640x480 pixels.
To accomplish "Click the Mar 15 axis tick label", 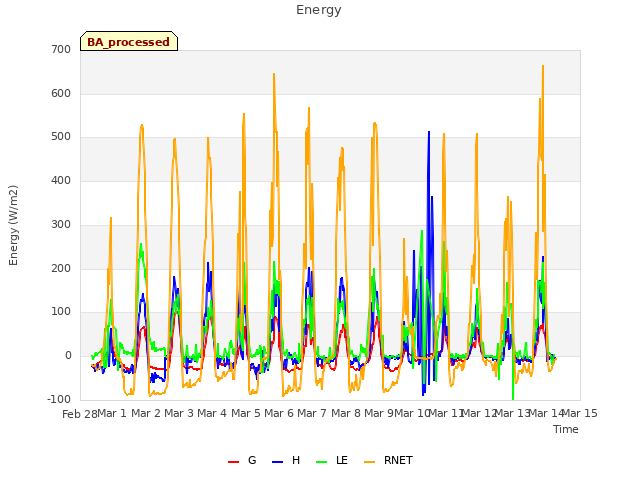I will (580, 413).
